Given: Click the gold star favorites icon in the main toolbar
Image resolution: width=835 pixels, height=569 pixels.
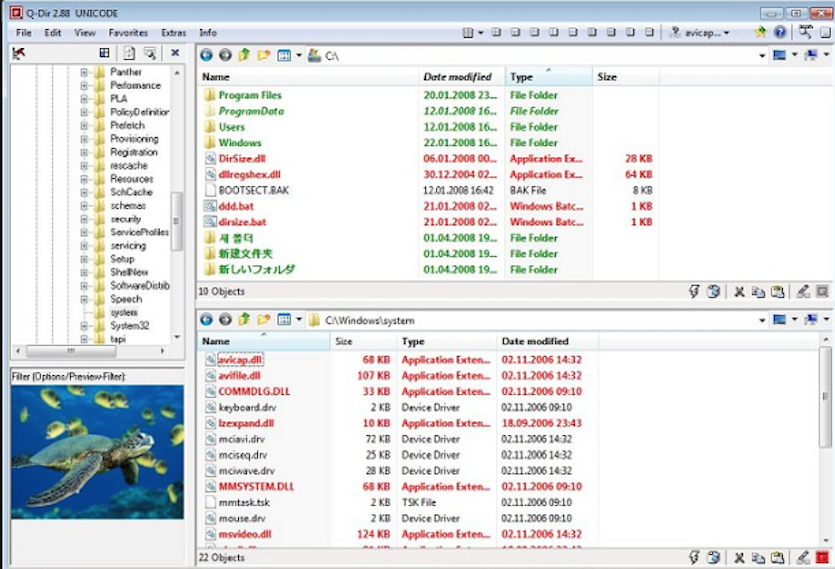Looking at the screenshot, I should (x=760, y=32).
